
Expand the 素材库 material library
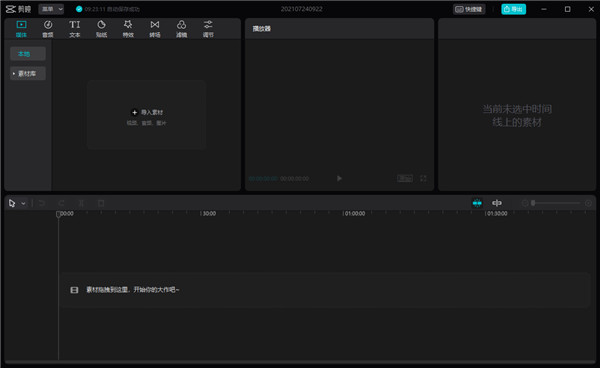28,73
